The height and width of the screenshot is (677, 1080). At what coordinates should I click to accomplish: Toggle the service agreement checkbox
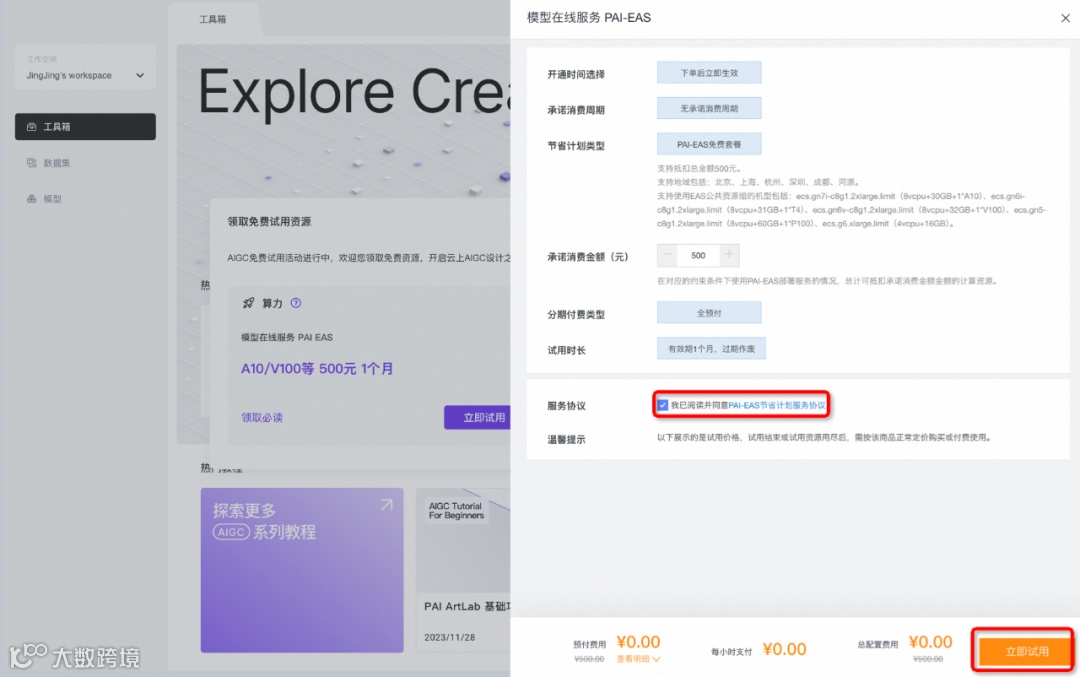pos(662,405)
